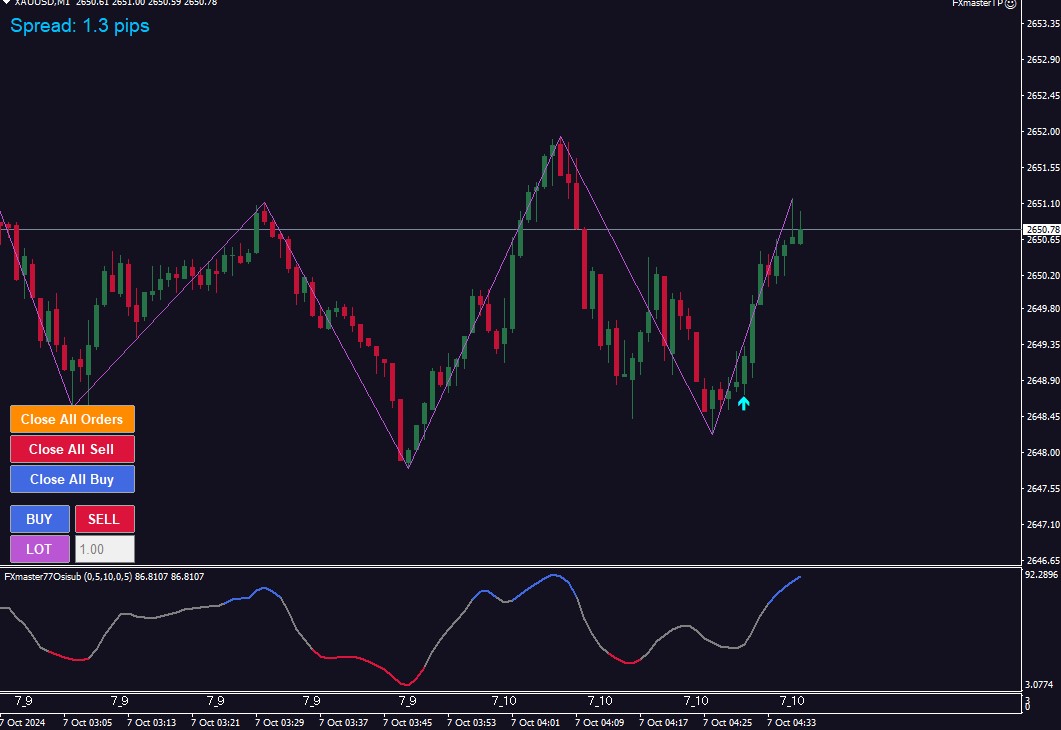Click price axis label 2648.00
The height and width of the screenshot is (730, 1061).
pos(1043,452)
